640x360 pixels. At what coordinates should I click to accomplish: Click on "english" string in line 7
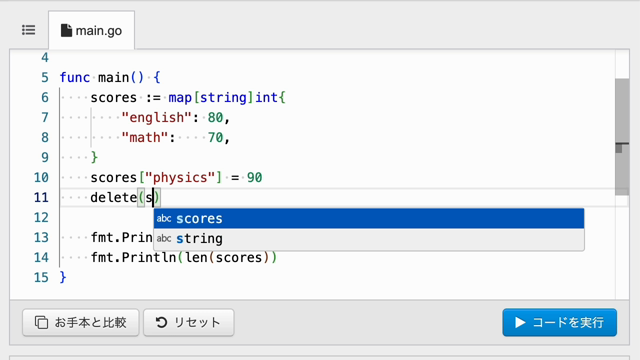156,118
